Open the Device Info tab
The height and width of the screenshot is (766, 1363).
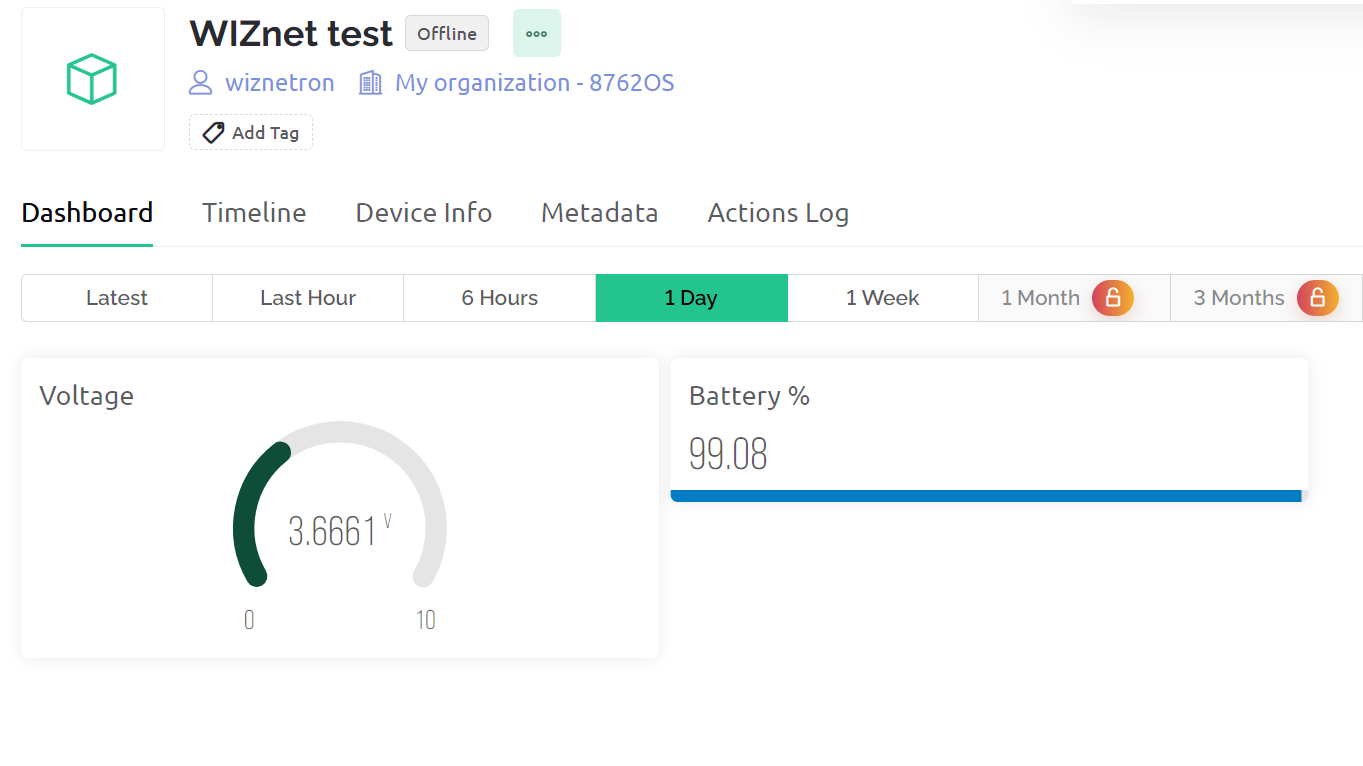[424, 213]
